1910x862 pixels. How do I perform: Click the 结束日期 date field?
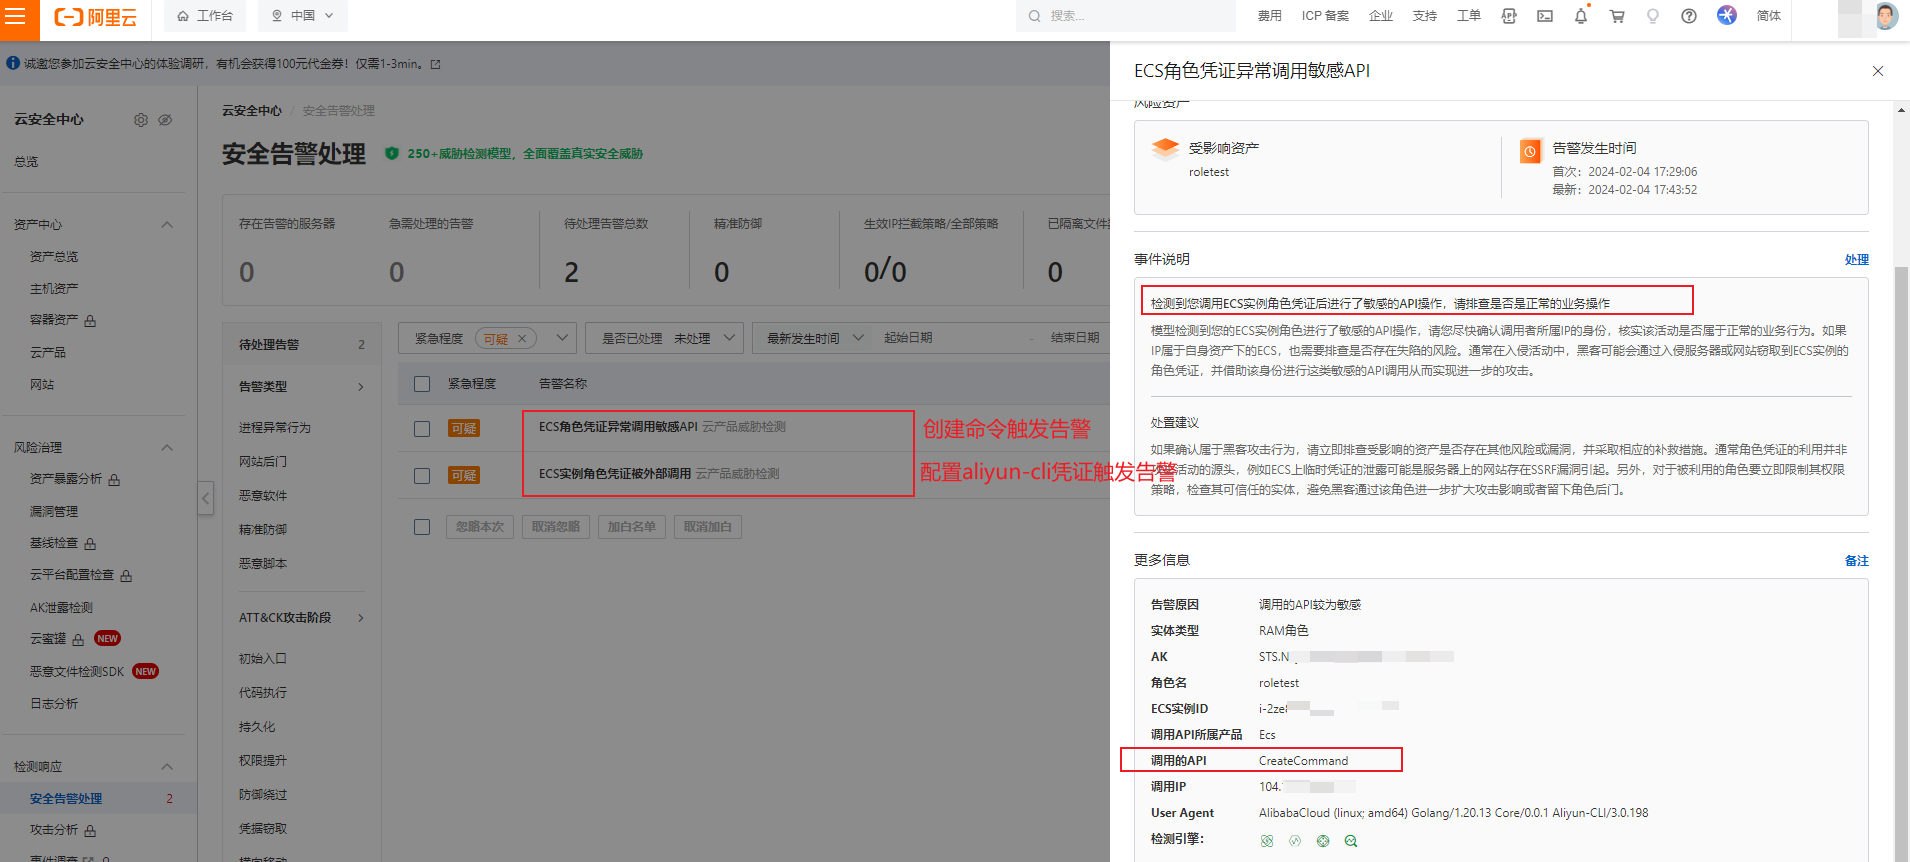coord(1075,338)
